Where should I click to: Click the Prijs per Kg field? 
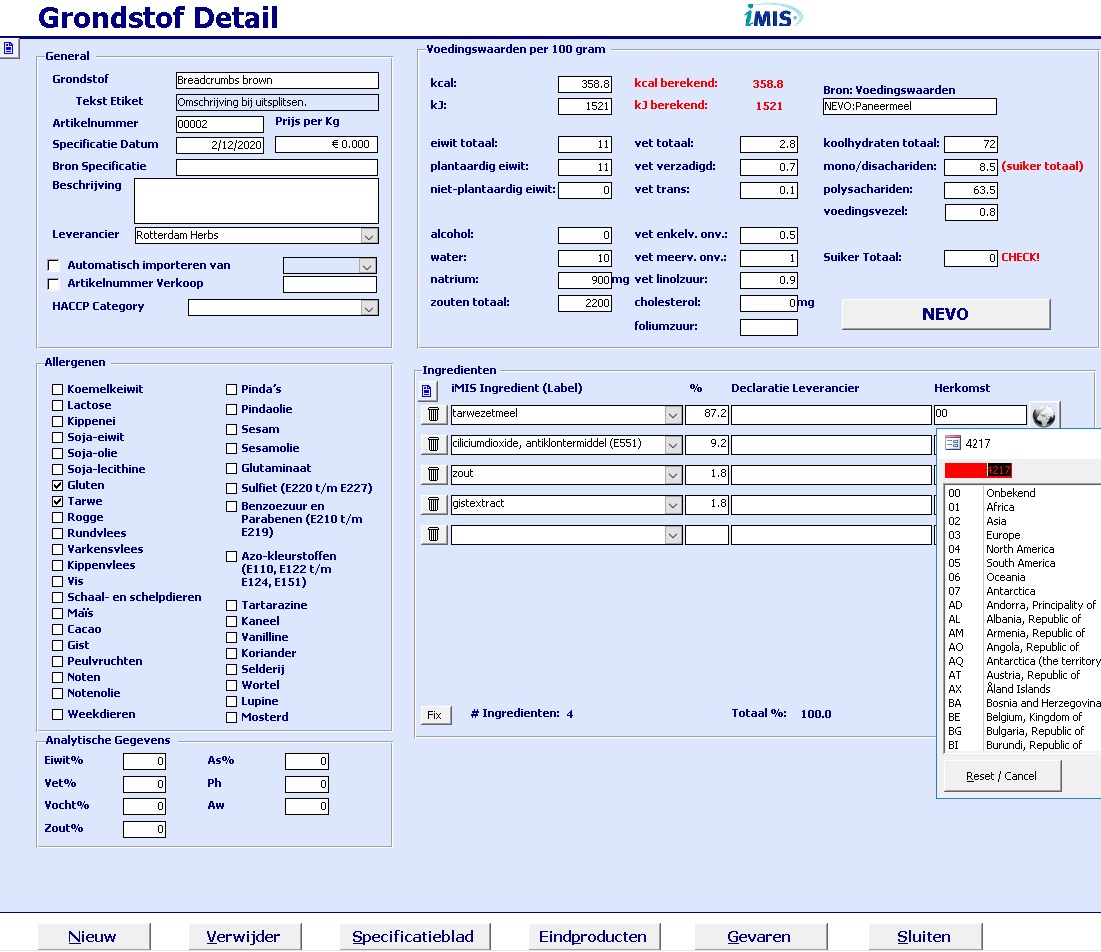[x=327, y=145]
